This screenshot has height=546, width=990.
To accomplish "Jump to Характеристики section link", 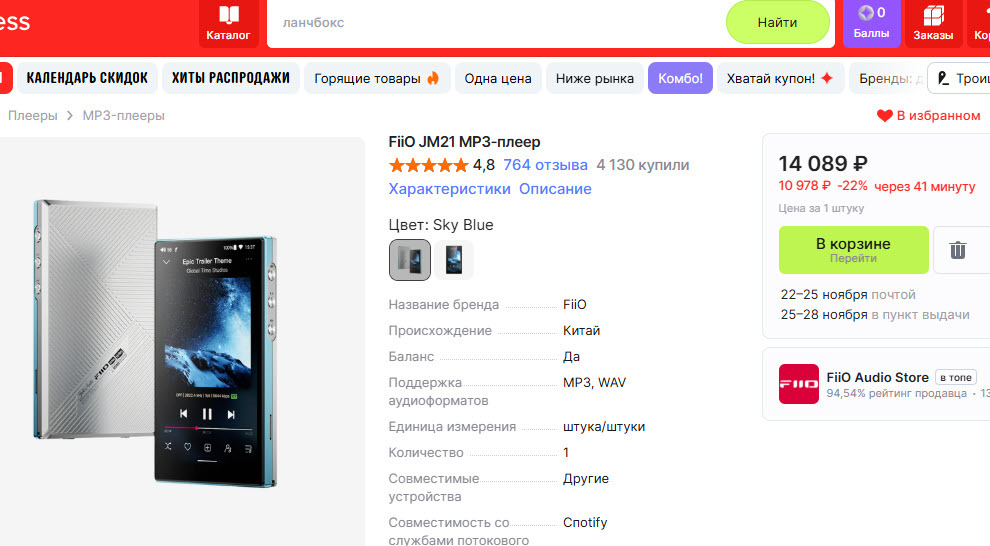I will tap(450, 189).
